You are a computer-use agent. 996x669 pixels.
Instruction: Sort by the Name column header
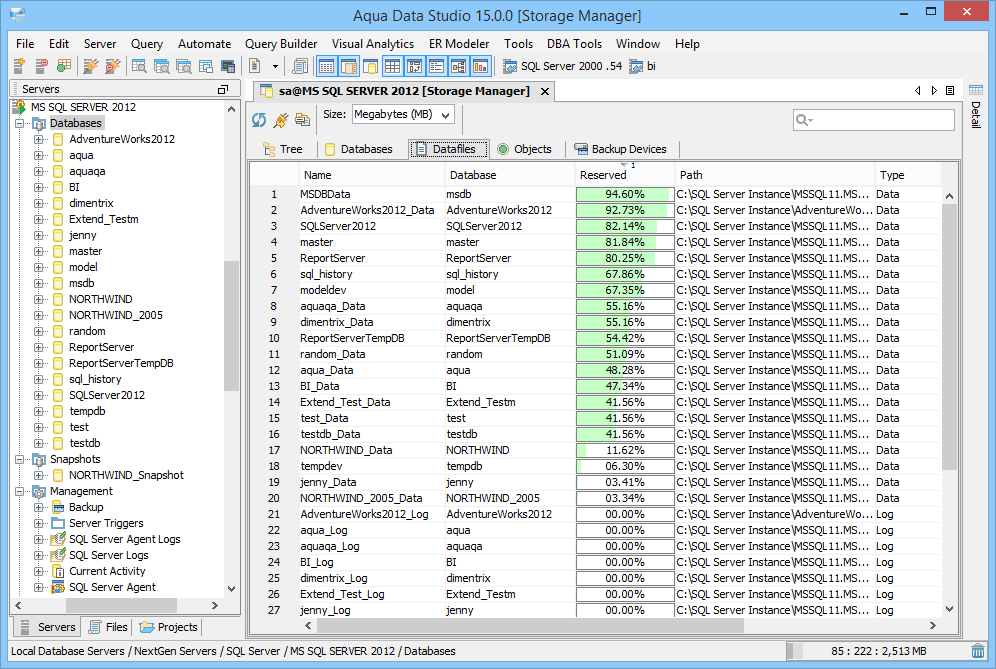pos(372,175)
